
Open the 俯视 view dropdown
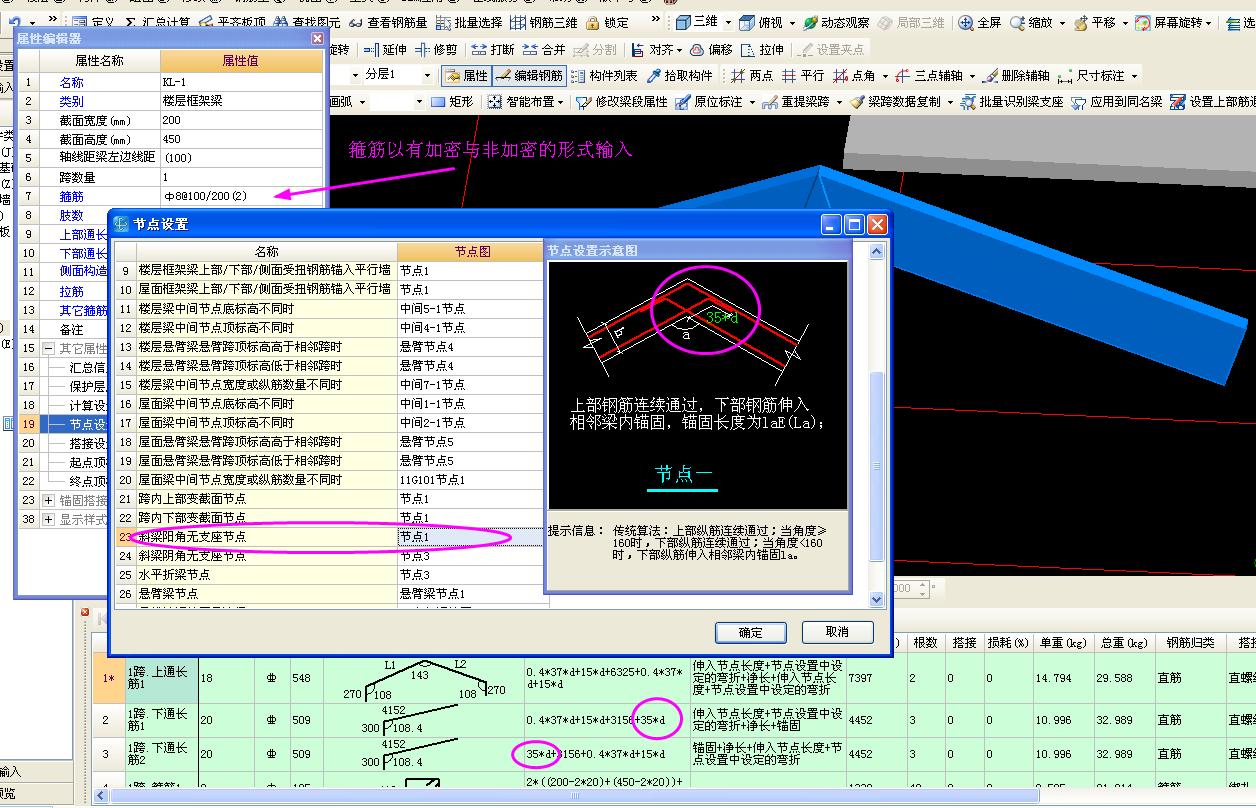[790, 22]
